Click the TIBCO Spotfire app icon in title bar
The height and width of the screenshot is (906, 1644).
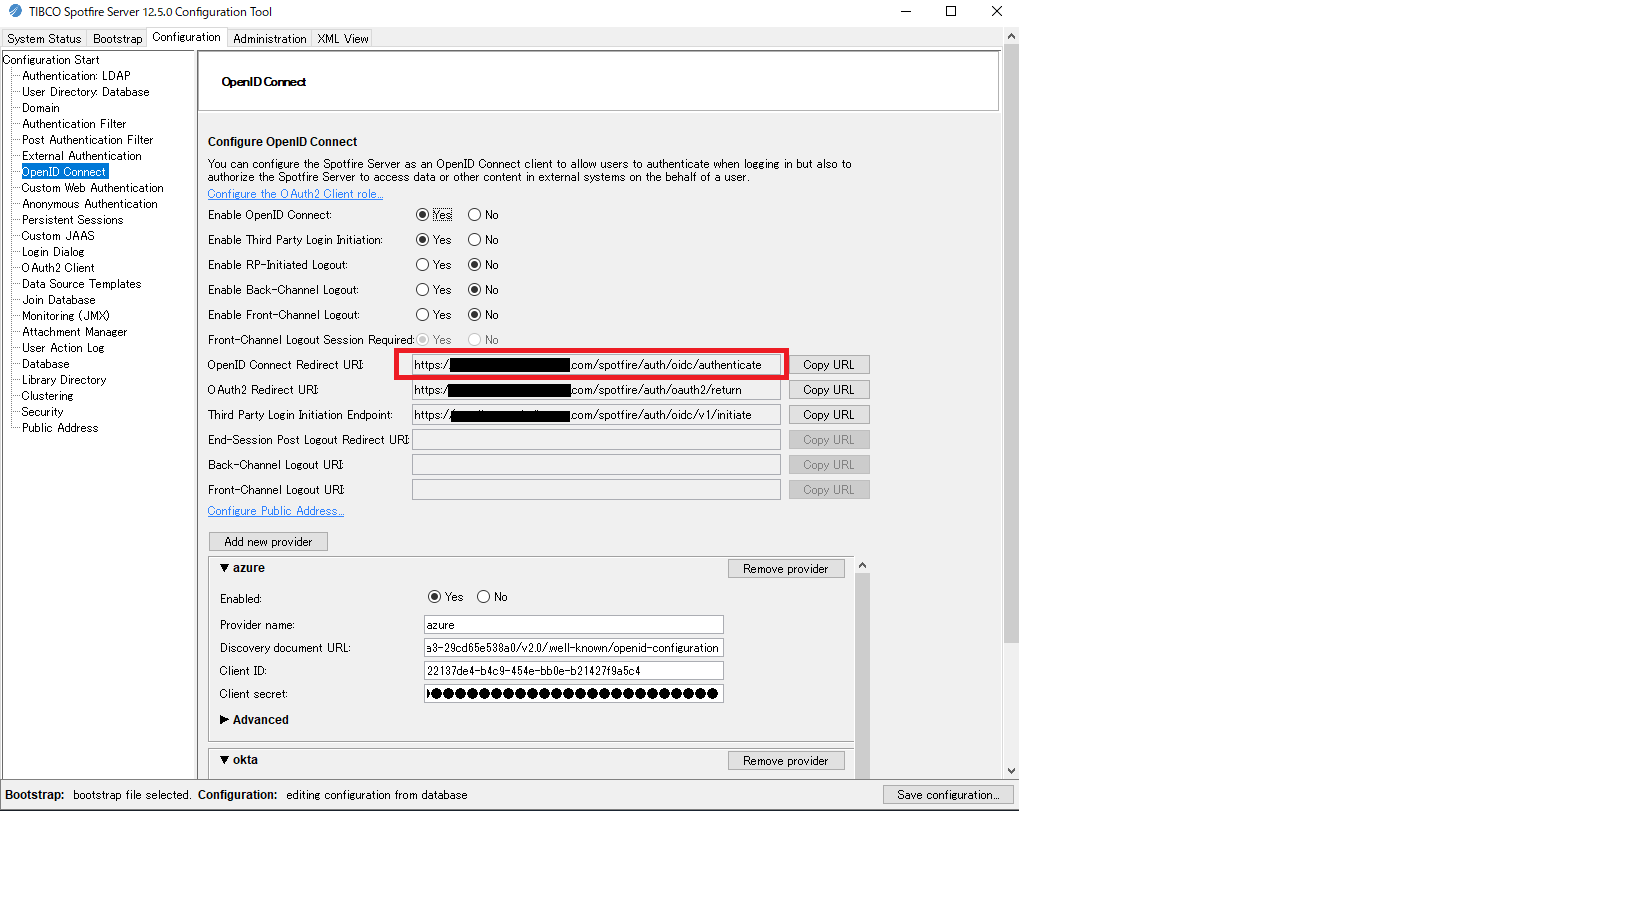coord(15,11)
